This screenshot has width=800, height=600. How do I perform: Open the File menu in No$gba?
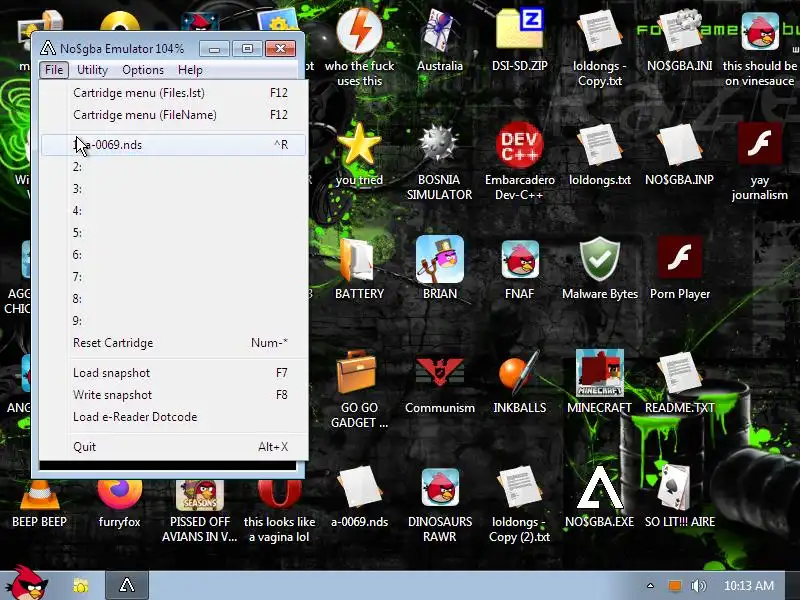(x=54, y=70)
